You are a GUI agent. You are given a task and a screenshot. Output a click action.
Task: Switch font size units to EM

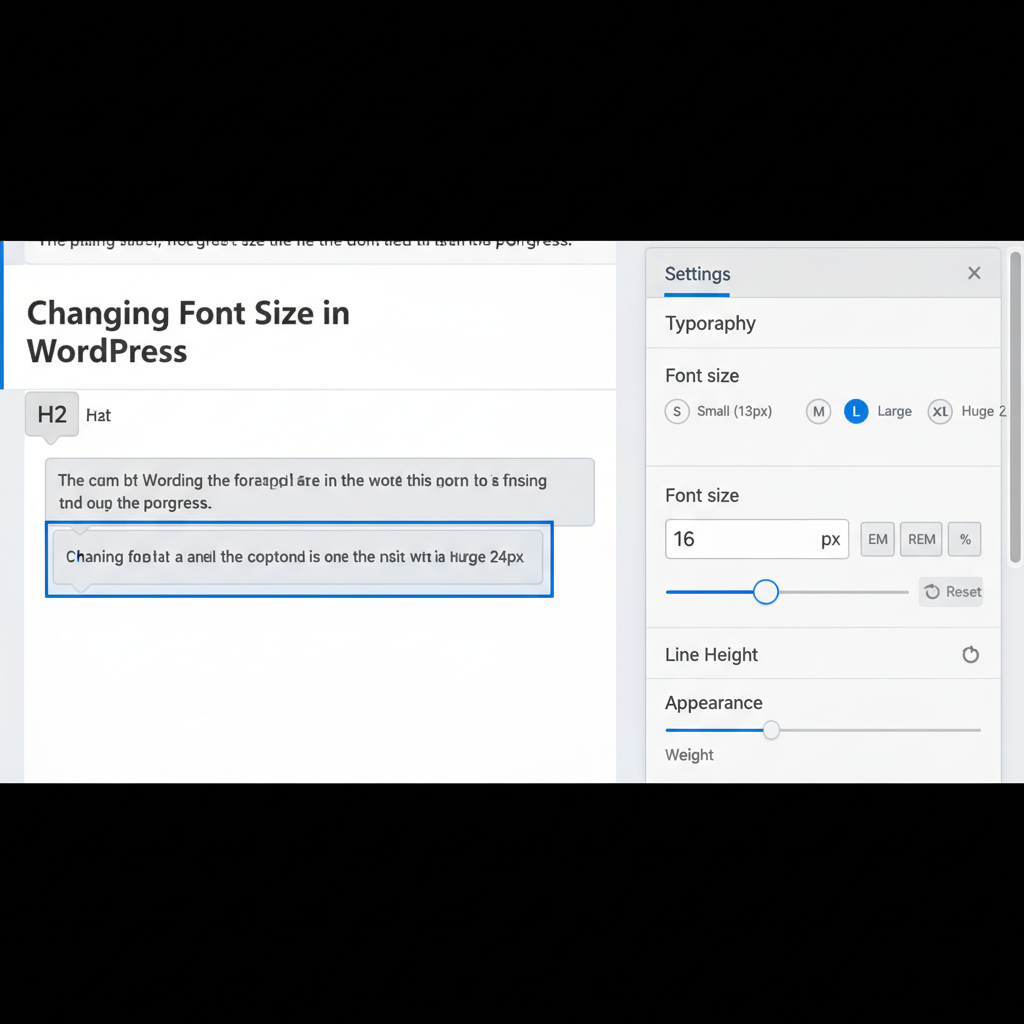pos(877,539)
